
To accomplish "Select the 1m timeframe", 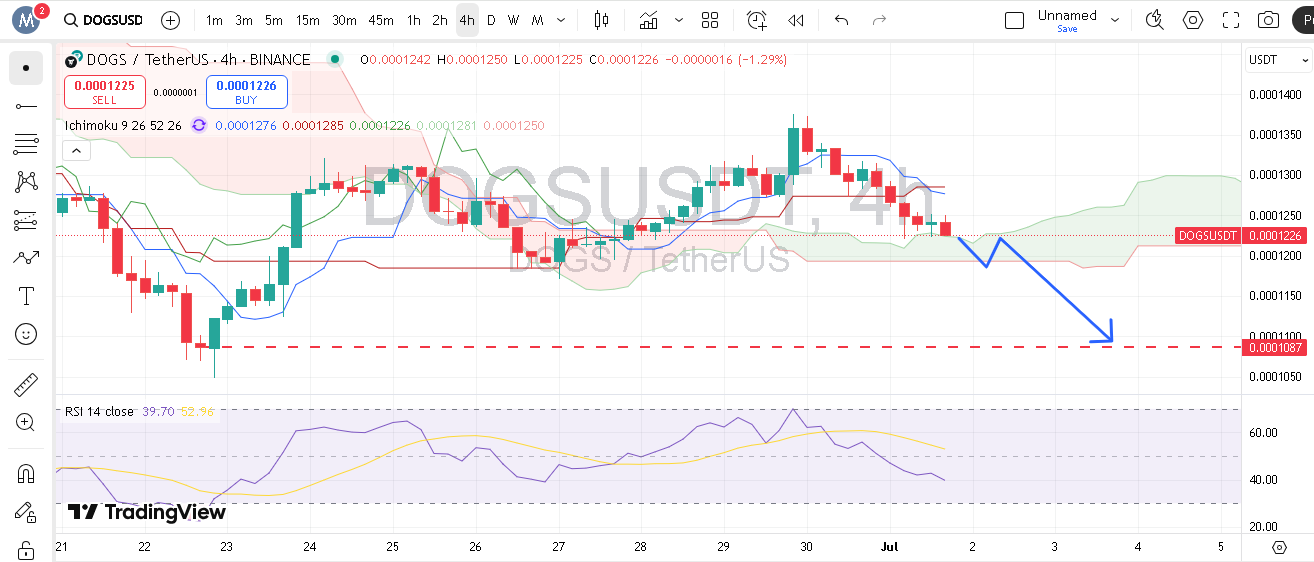I will pyautogui.click(x=214, y=20).
